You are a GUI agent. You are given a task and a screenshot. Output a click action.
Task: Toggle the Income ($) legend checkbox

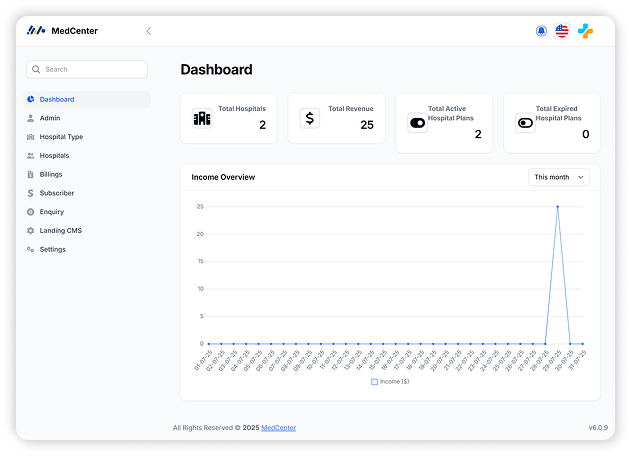pyautogui.click(x=375, y=382)
